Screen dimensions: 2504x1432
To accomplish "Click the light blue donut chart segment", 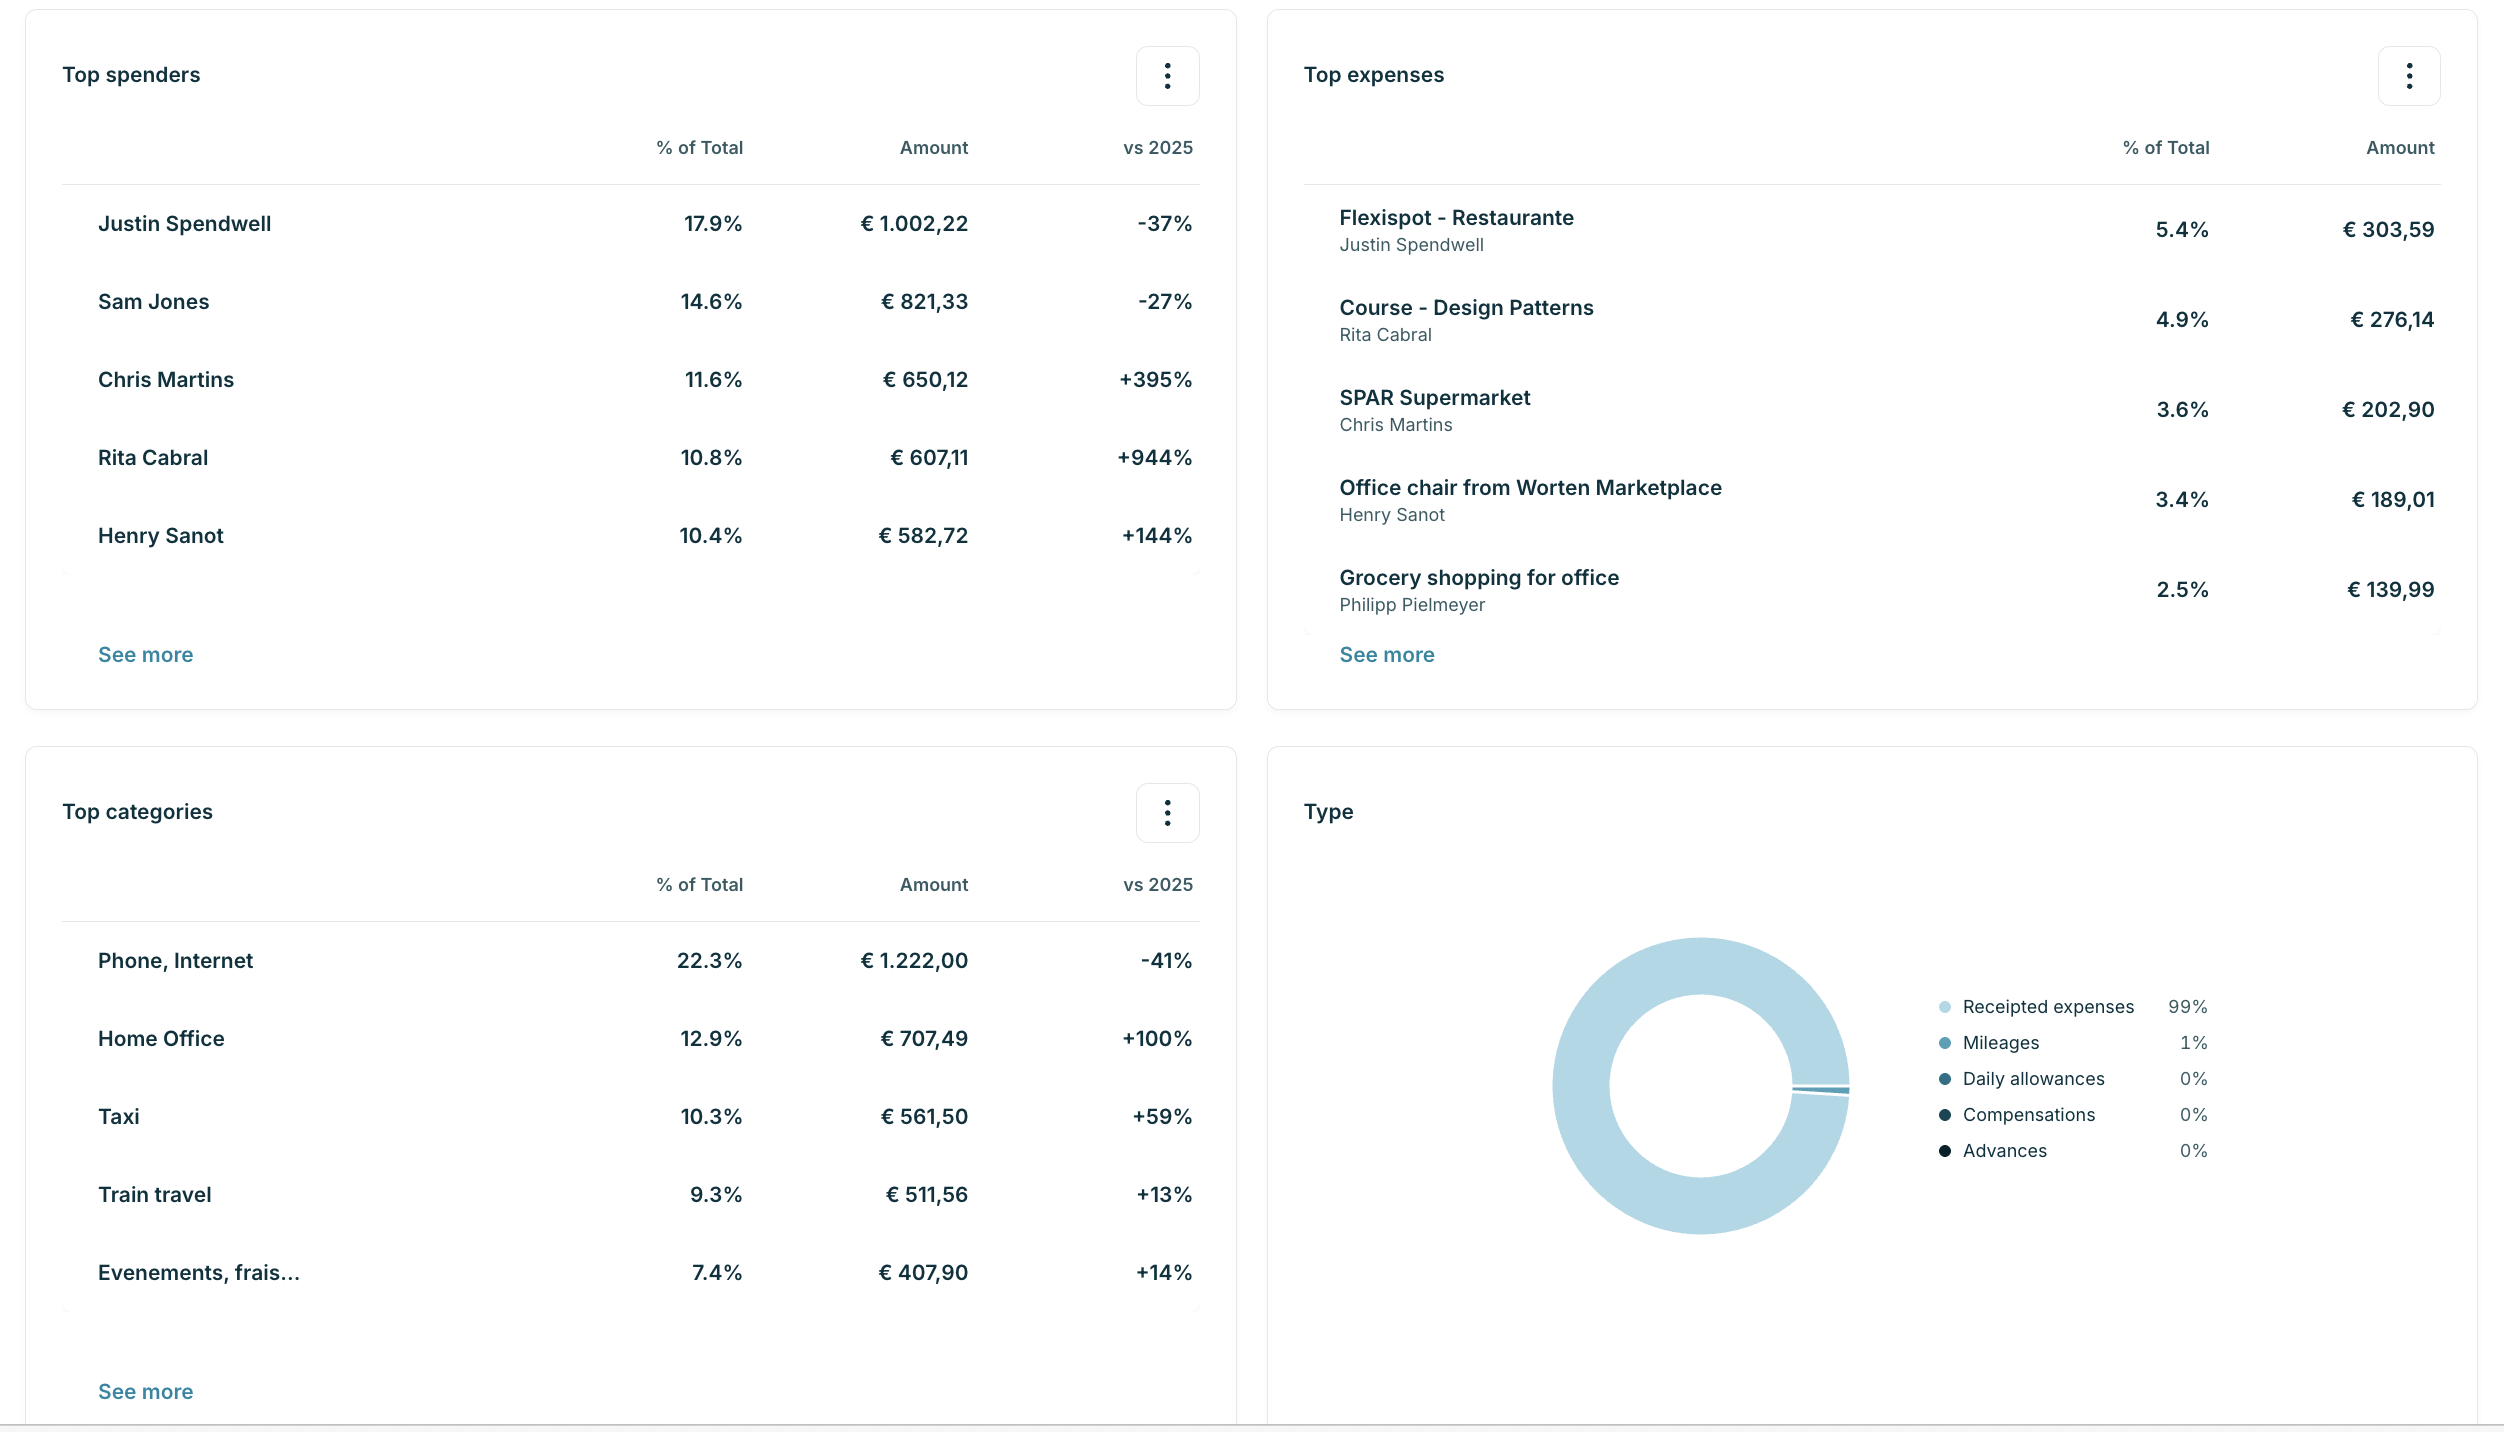I will pyautogui.click(x=1582, y=1086).
